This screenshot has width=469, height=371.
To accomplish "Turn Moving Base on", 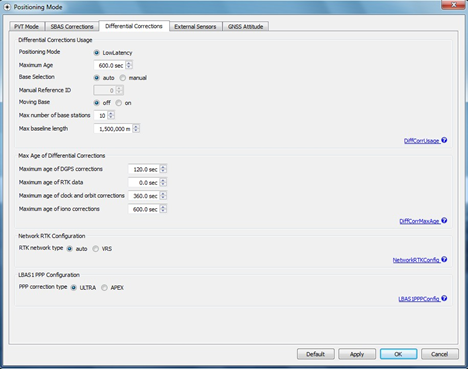I will 119,103.
